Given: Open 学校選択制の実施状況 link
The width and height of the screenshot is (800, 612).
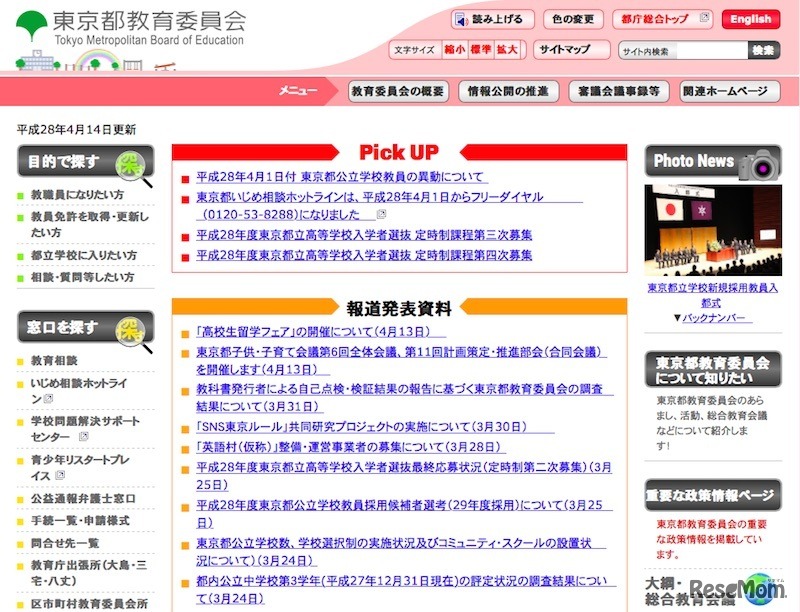Looking at the screenshot, I should point(401,552).
